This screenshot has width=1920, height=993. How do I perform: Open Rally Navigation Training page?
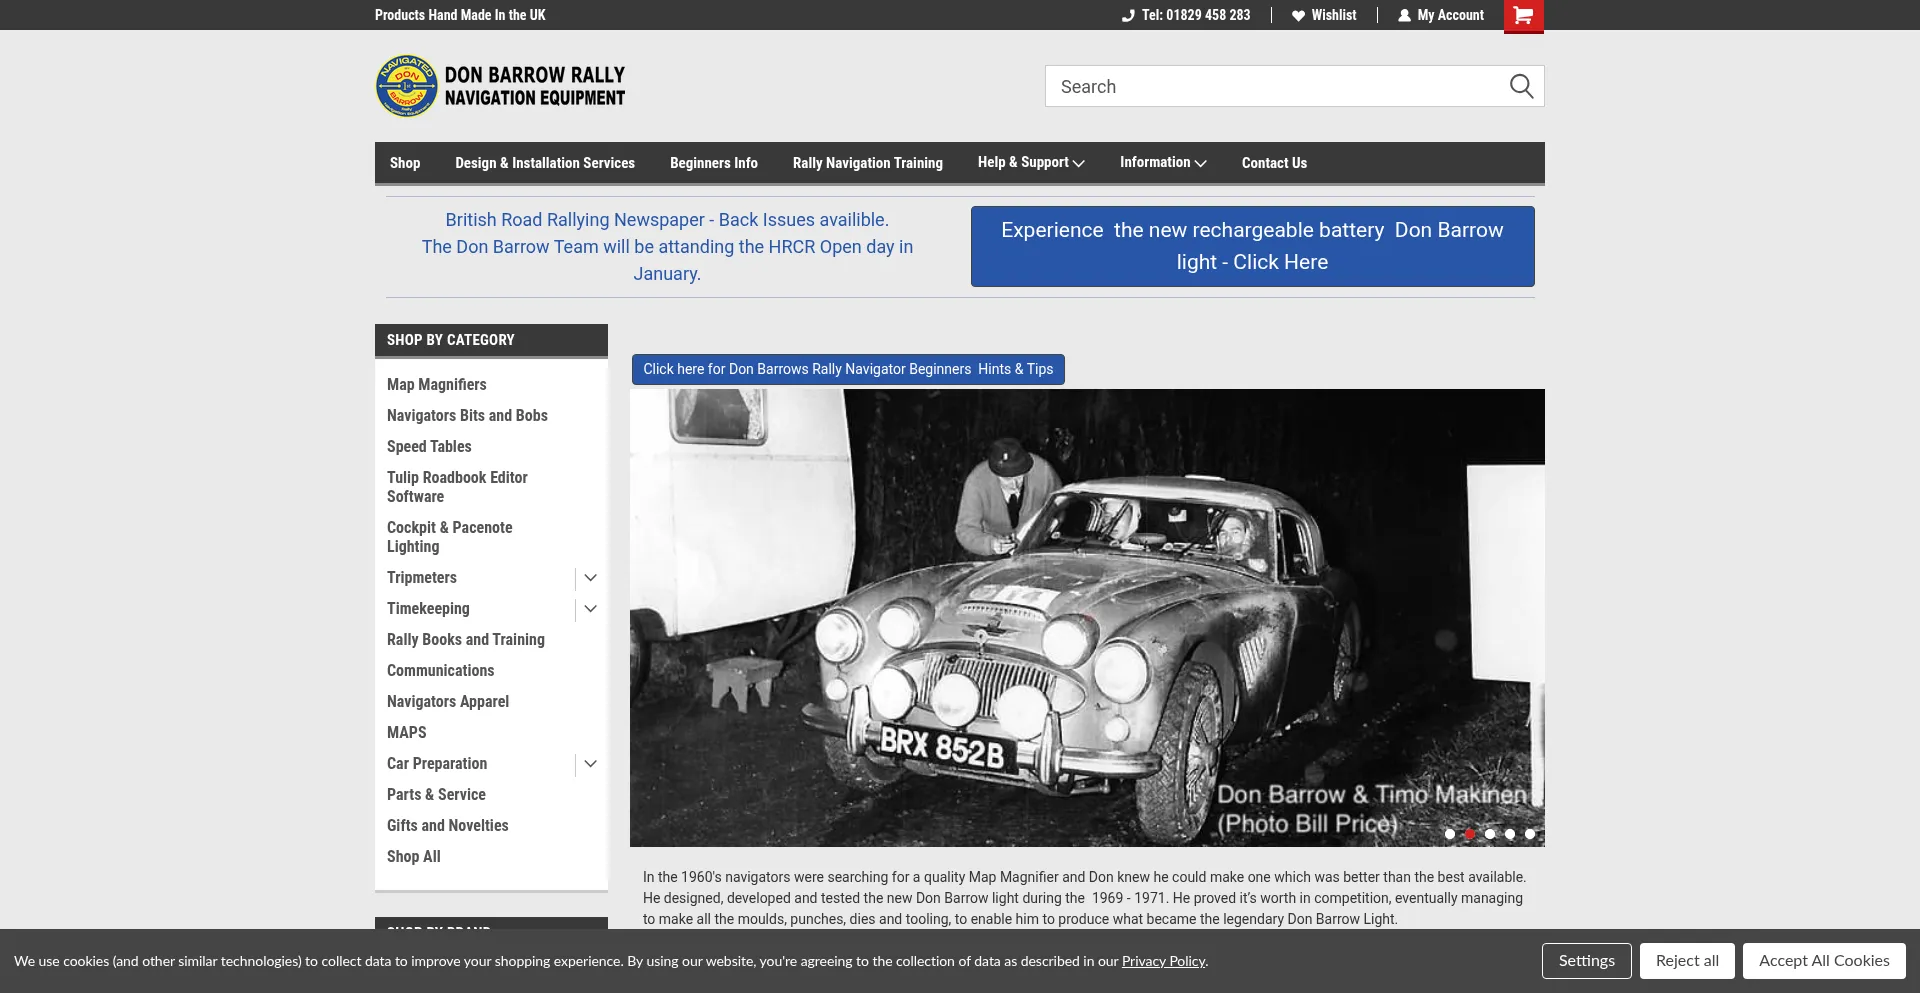pos(868,163)
